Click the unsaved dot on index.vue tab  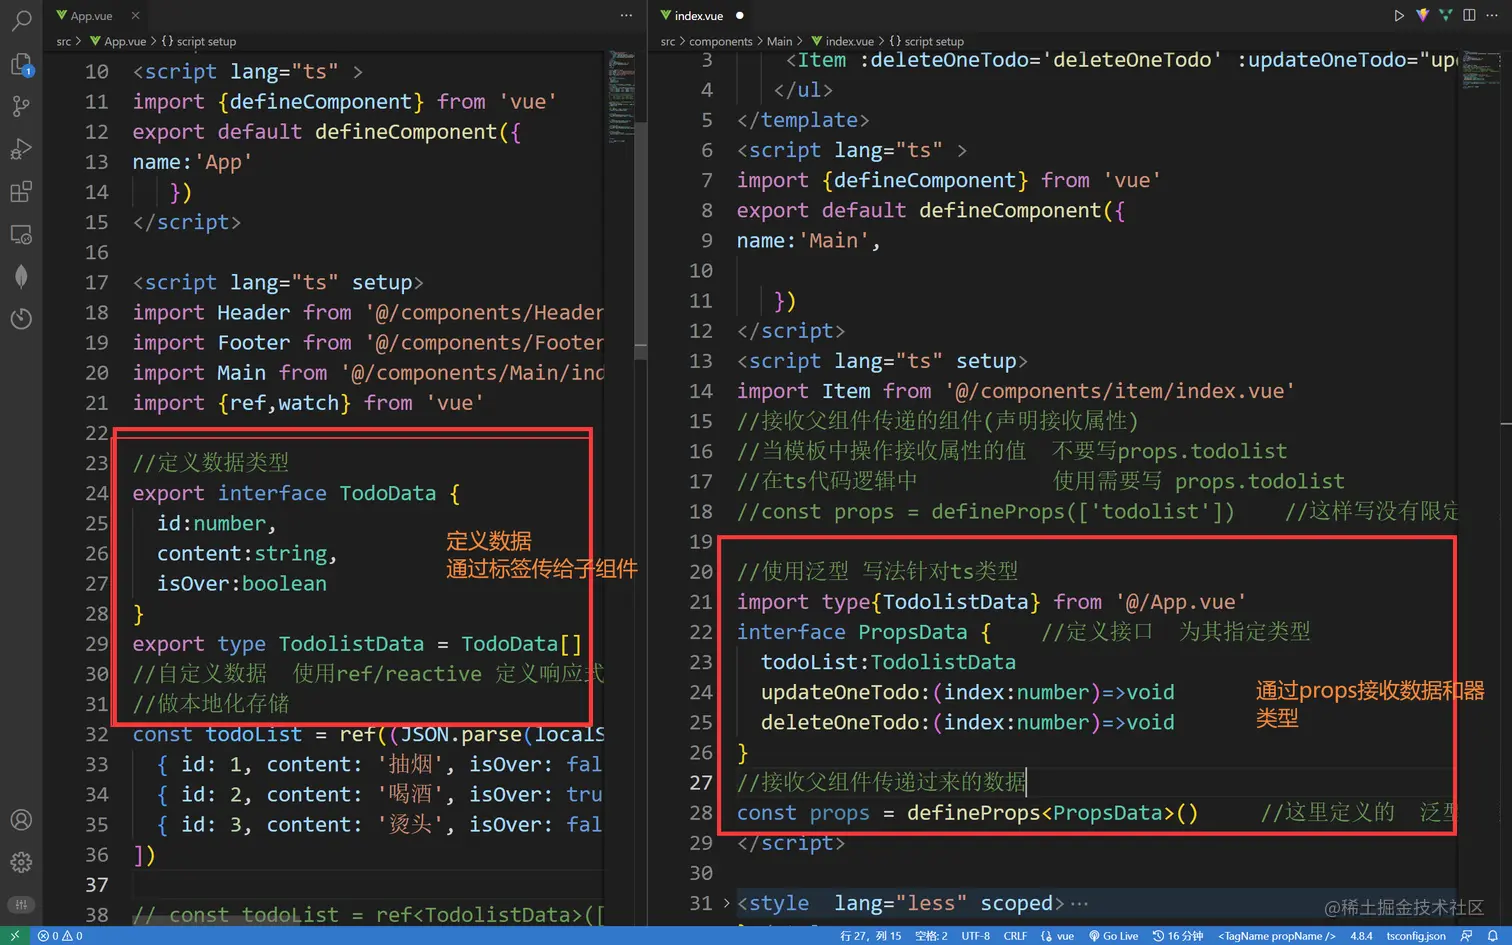click(740, 16)
